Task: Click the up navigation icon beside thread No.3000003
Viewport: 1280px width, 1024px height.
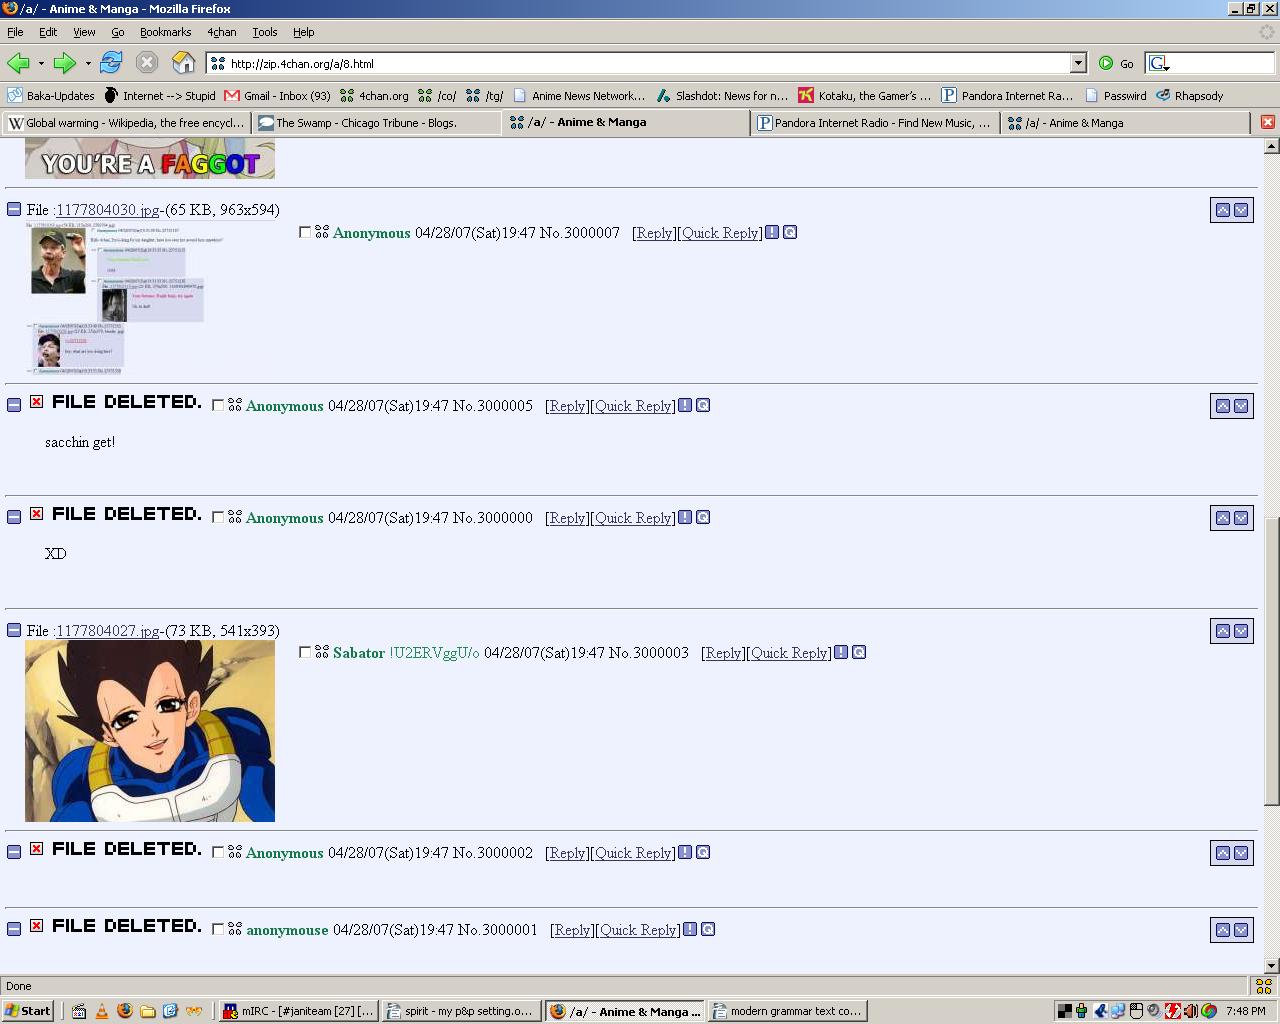Action: [x=1222, y=631]
